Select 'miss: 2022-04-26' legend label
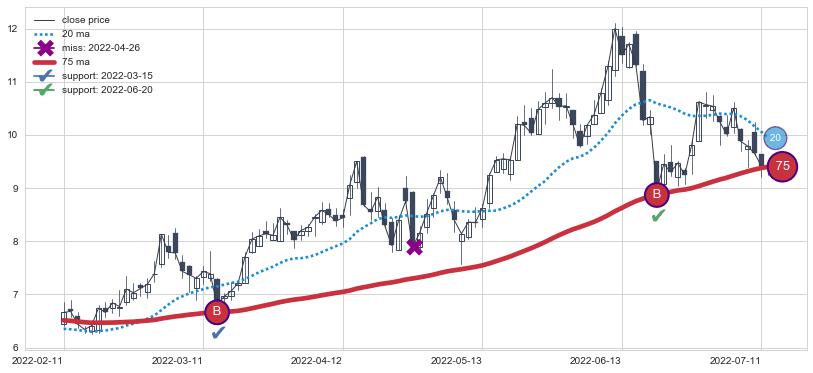The width and height of the screenshot is (813, 373). point(101,48)
